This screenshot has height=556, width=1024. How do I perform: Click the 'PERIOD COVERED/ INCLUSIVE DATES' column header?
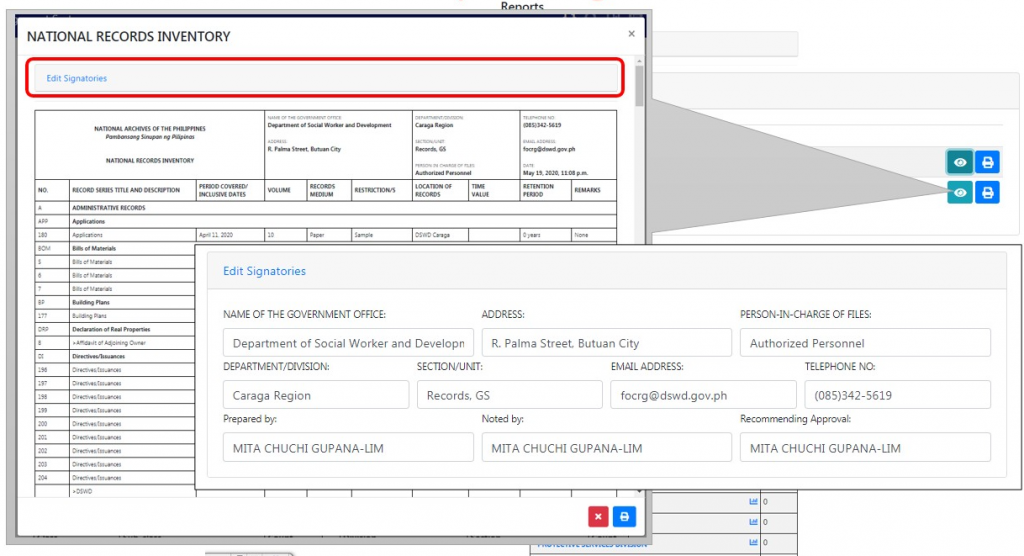coord(223,190)
